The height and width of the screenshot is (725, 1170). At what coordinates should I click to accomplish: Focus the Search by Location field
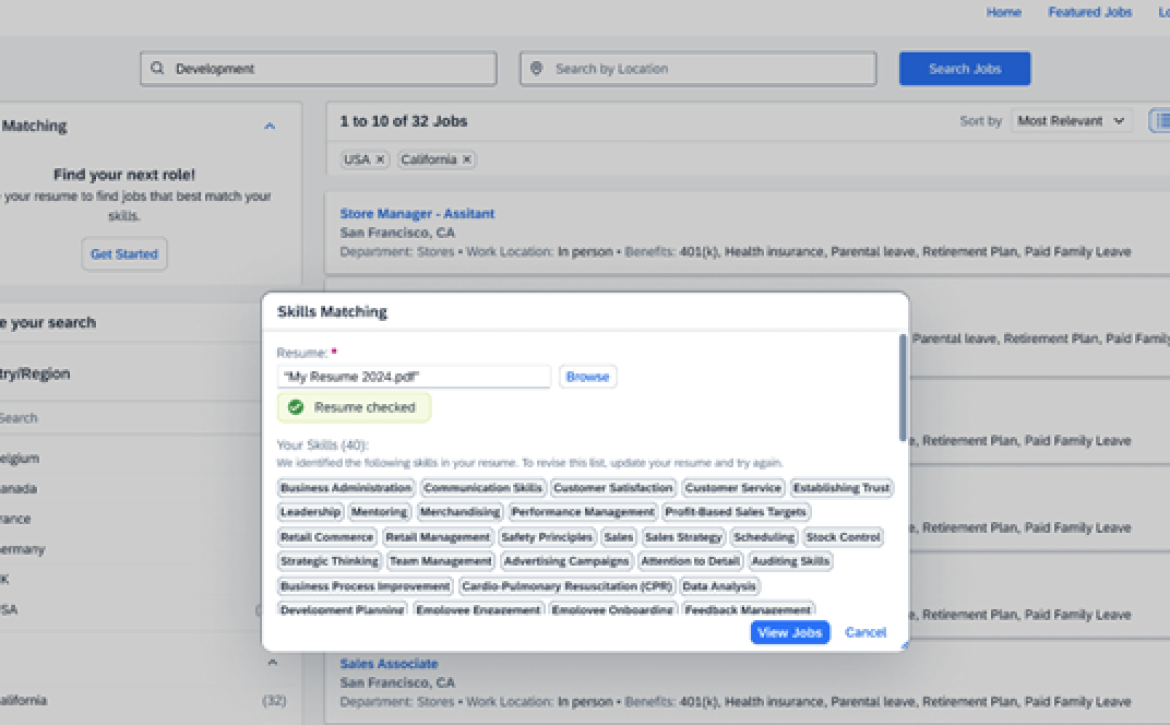tap(698, 69)
